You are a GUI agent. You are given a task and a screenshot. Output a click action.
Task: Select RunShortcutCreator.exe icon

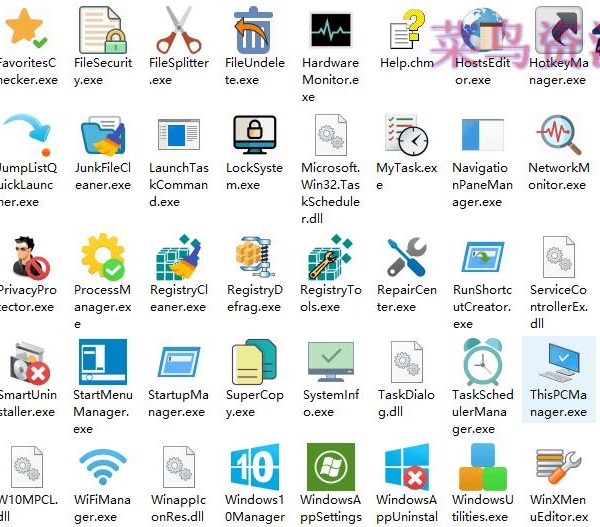[482, 257]
